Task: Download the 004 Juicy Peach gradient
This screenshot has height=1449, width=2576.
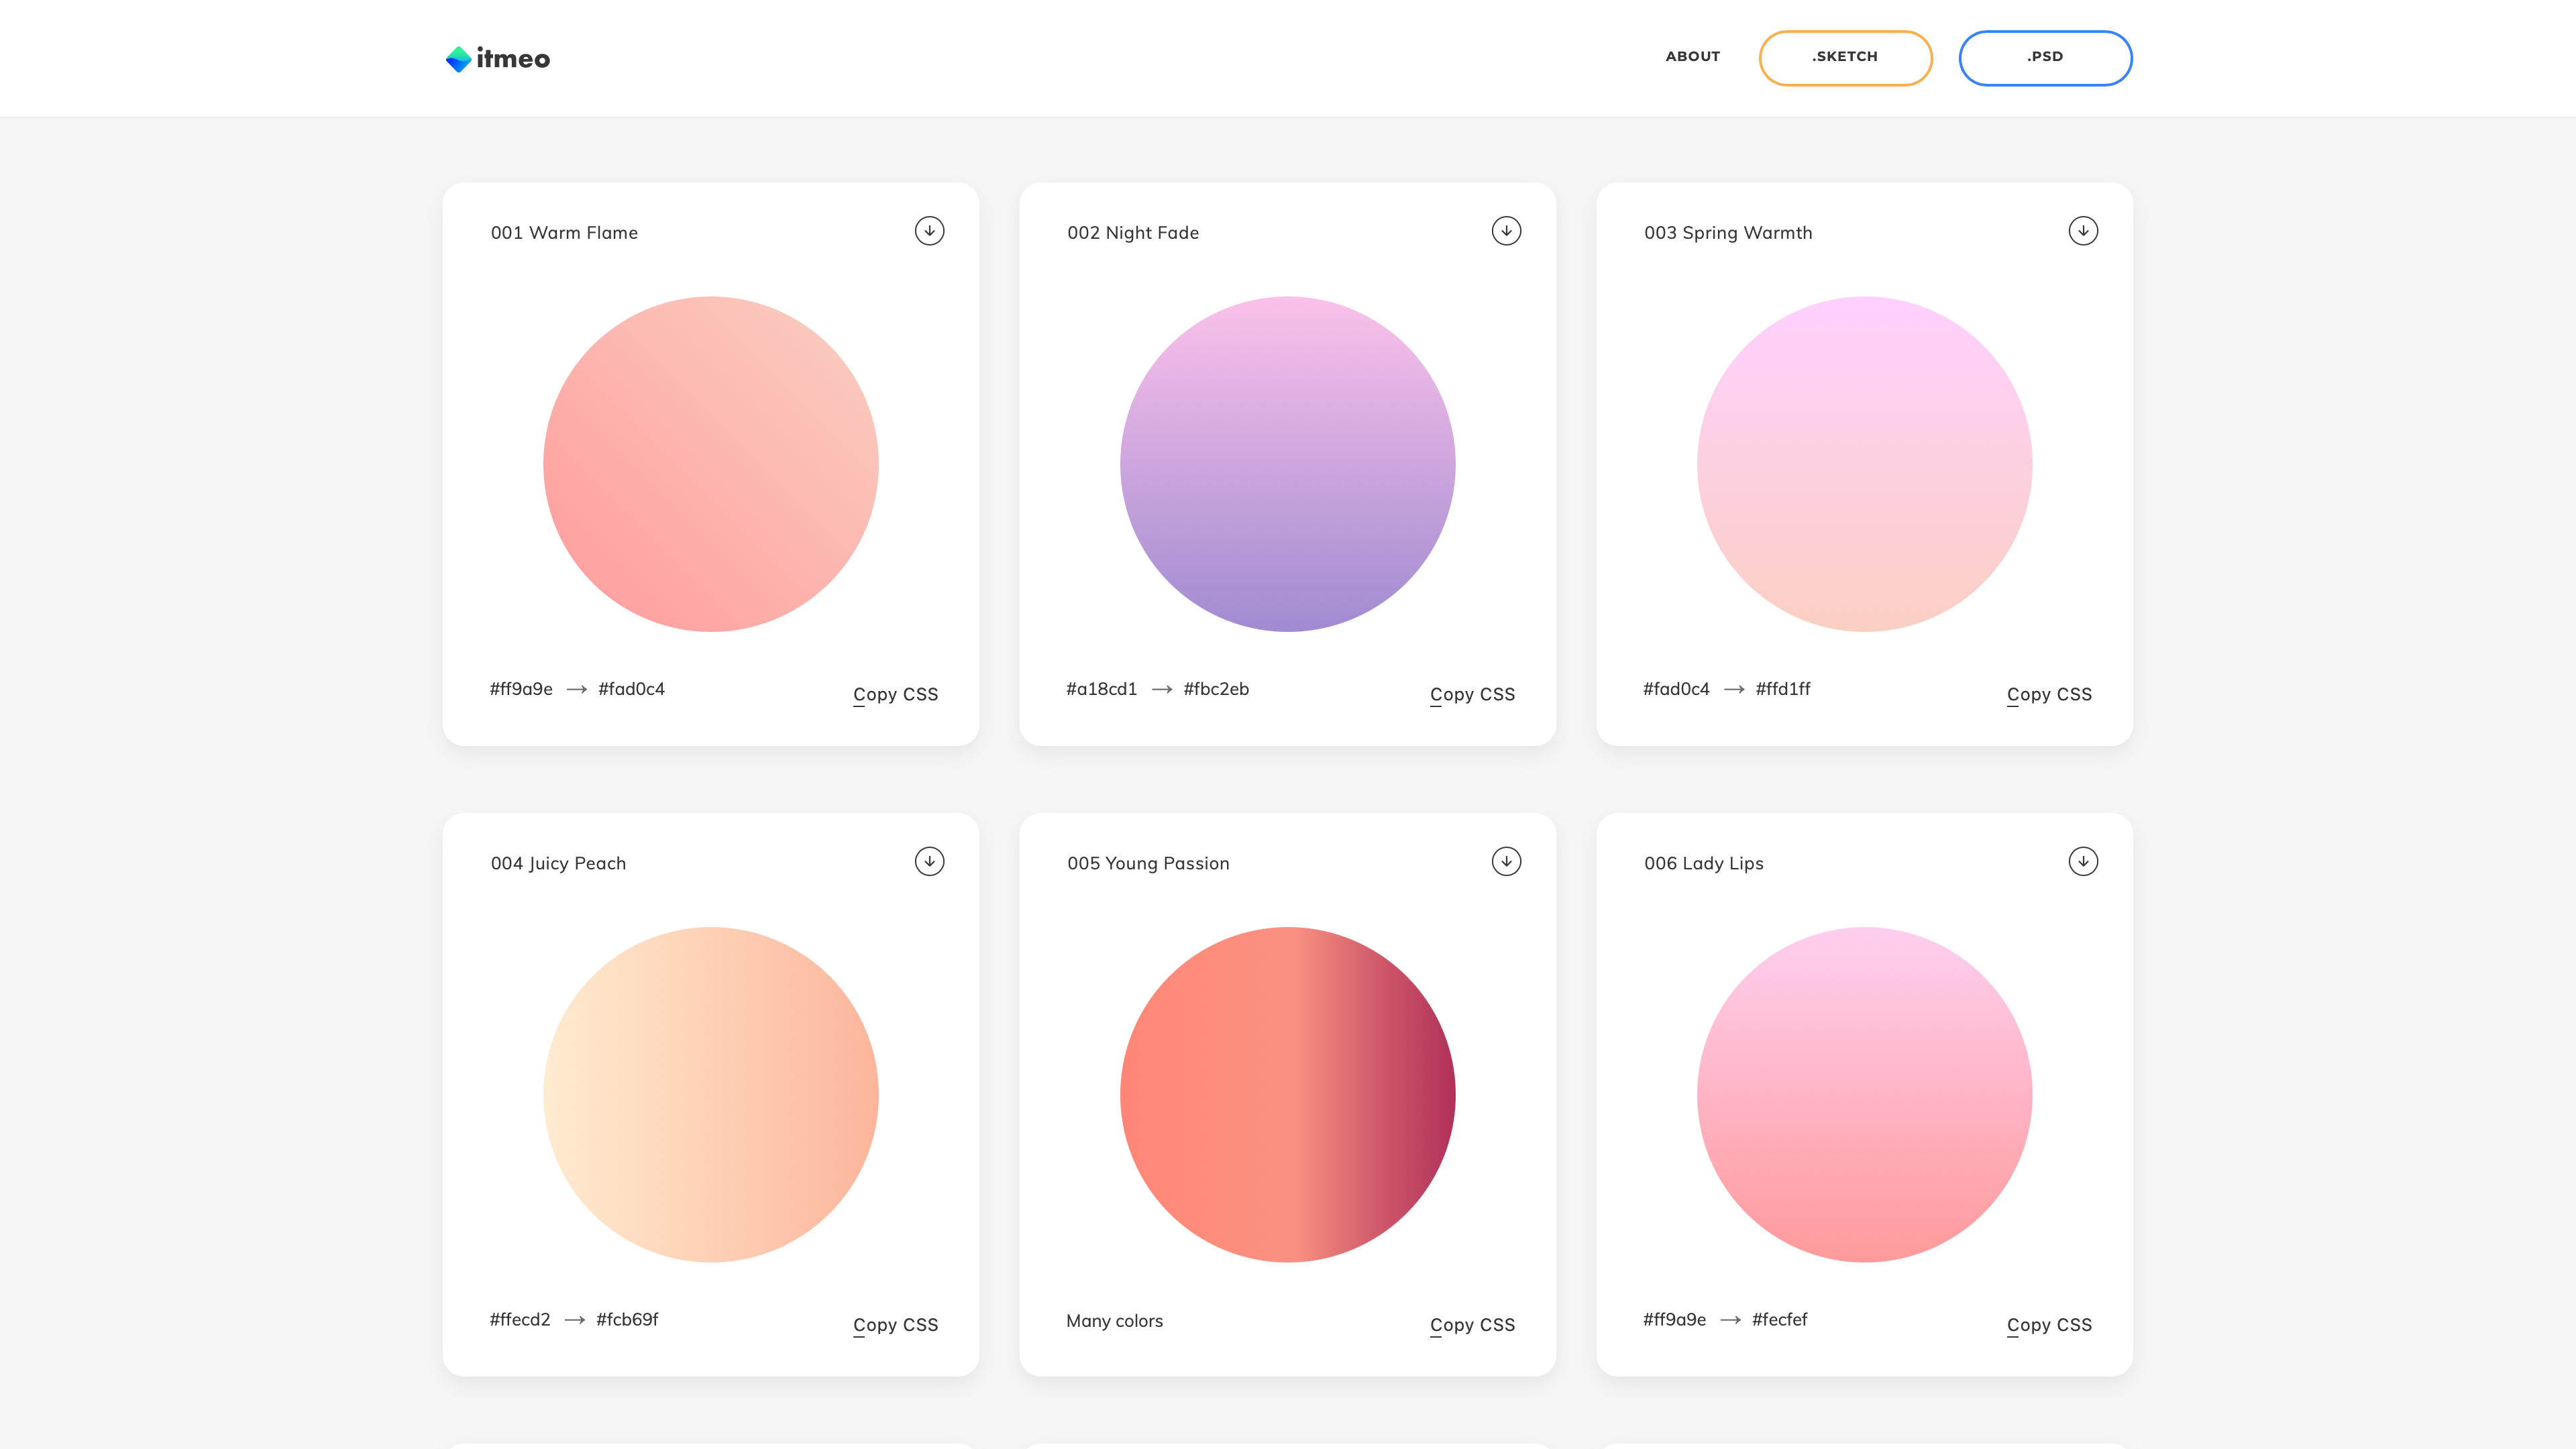Action: point(929,861)
